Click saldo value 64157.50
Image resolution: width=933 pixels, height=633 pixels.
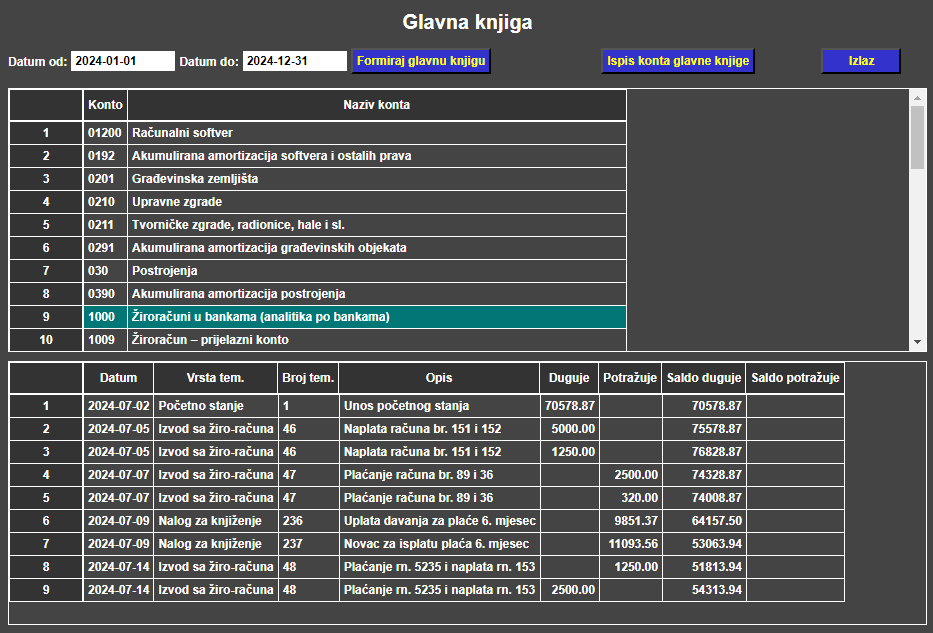(704, 521)
